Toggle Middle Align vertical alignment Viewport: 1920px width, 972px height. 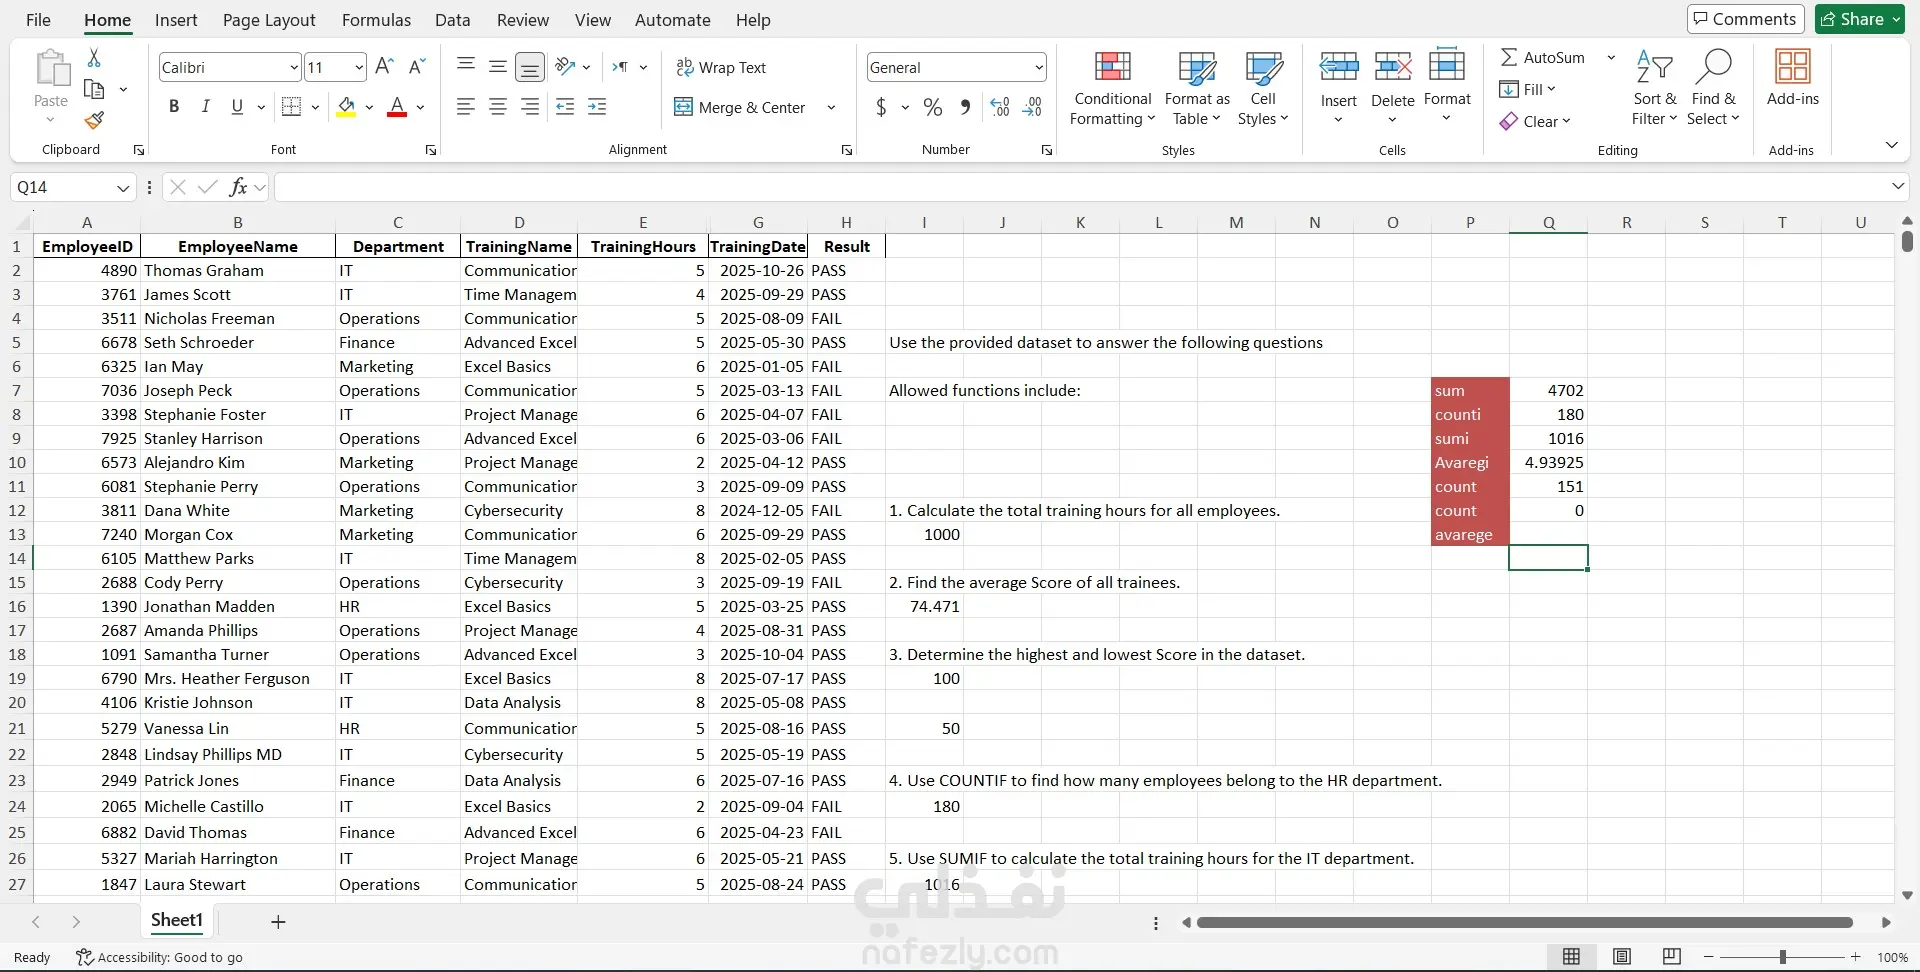pyautogui.click(x=498, y=67)
